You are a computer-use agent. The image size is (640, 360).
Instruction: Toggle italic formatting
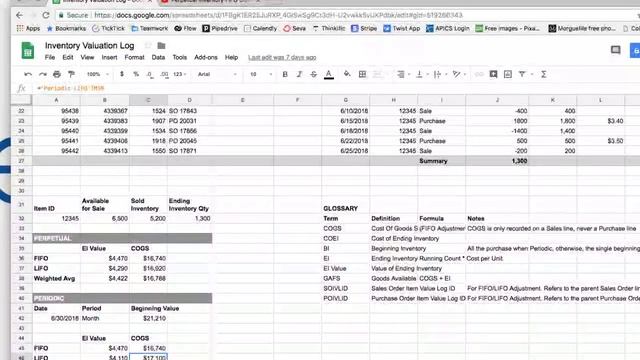(x=299, y=74)
